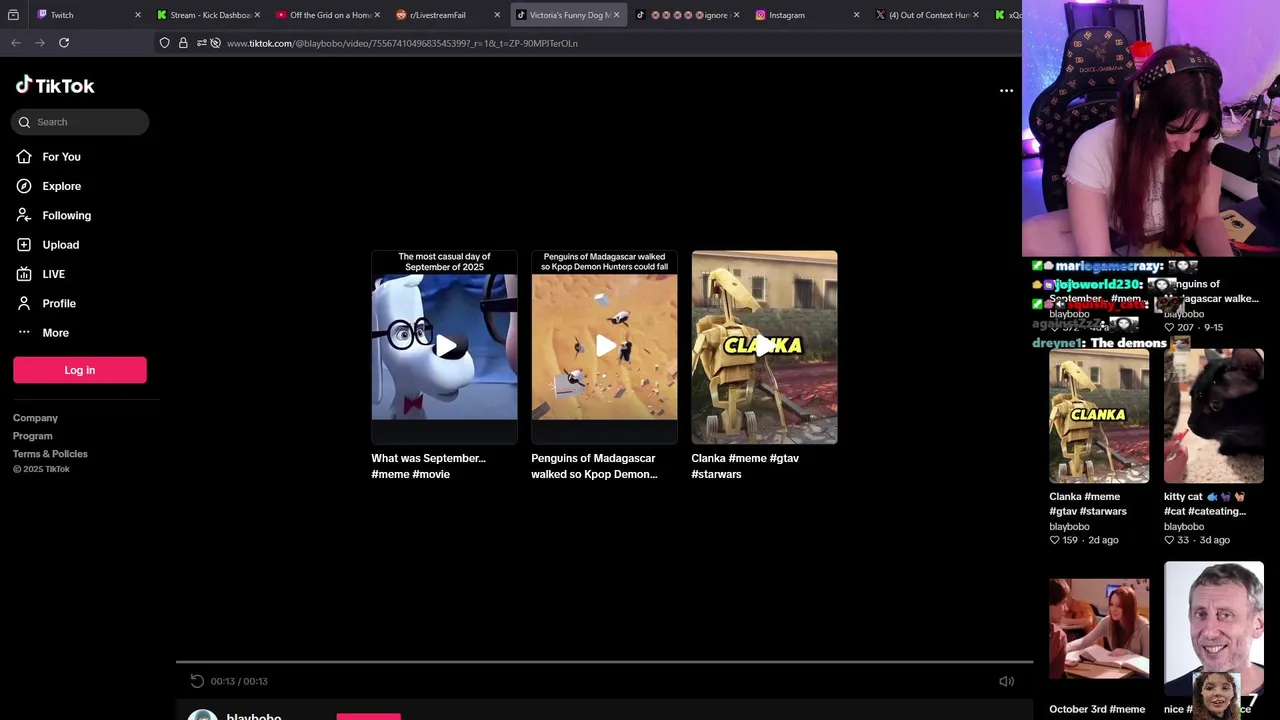Screen dimensions: 1280x720
Task: Expand the Terms & Policies section
Action: (x=50, y=454)
